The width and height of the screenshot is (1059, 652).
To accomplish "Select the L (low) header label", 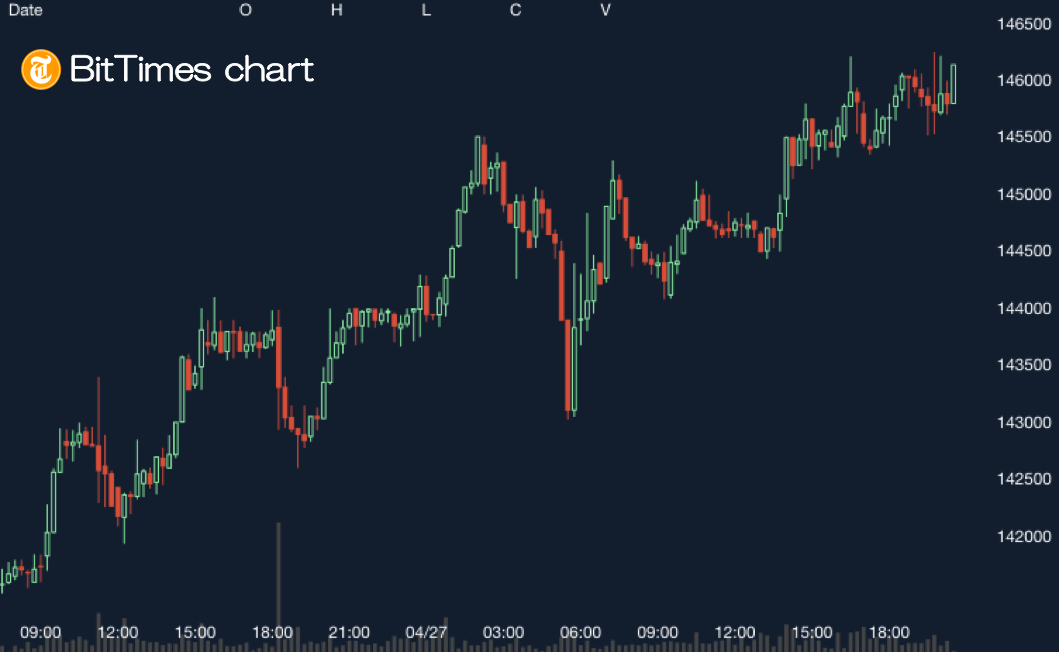I will pyautogui.click(x=426, y=10).
